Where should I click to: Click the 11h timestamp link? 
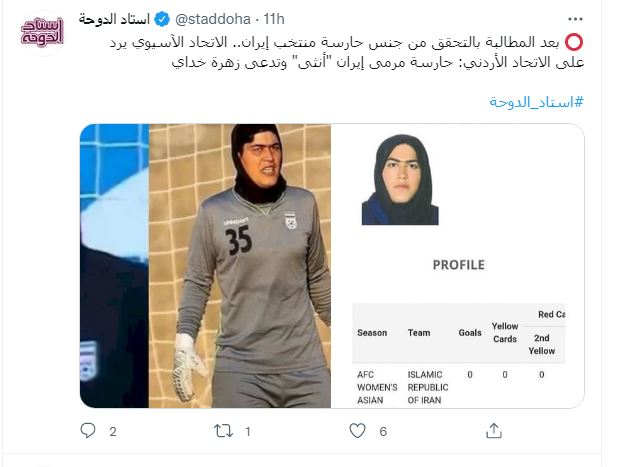coord(274,19)
